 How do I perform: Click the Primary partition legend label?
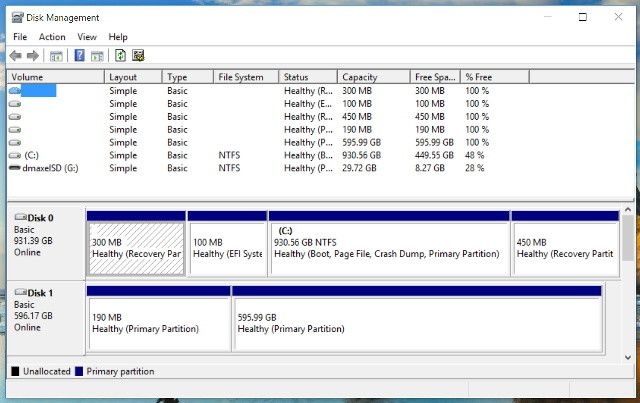[120, 371]
